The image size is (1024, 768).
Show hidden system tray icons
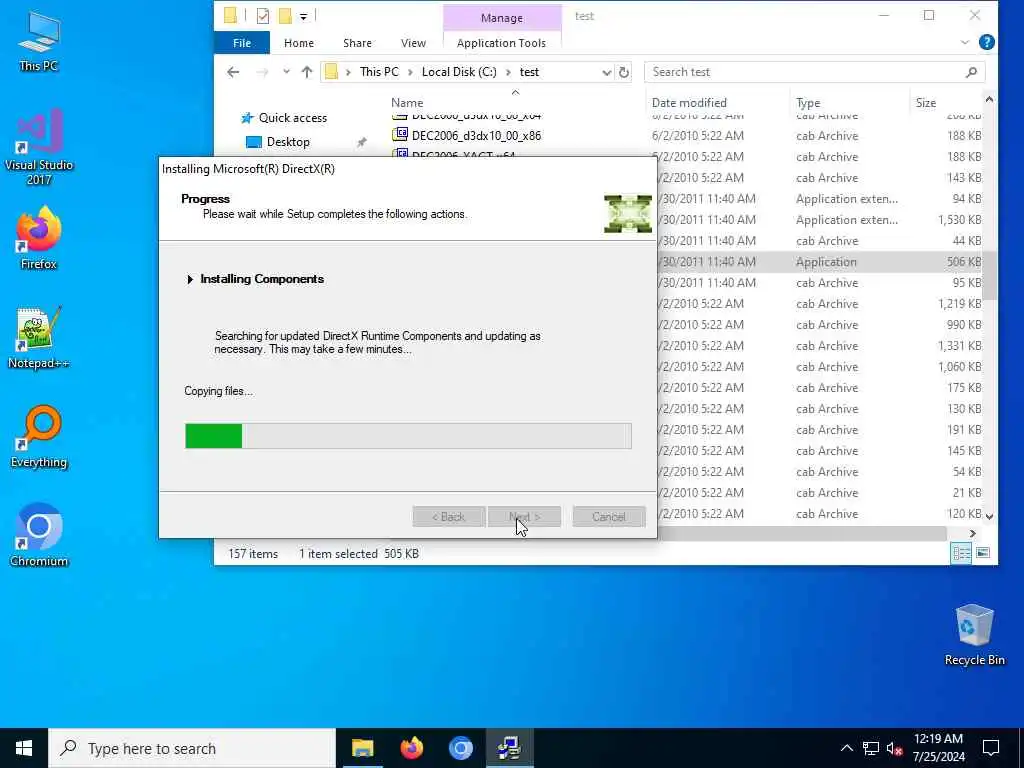(x=846, y=748)
